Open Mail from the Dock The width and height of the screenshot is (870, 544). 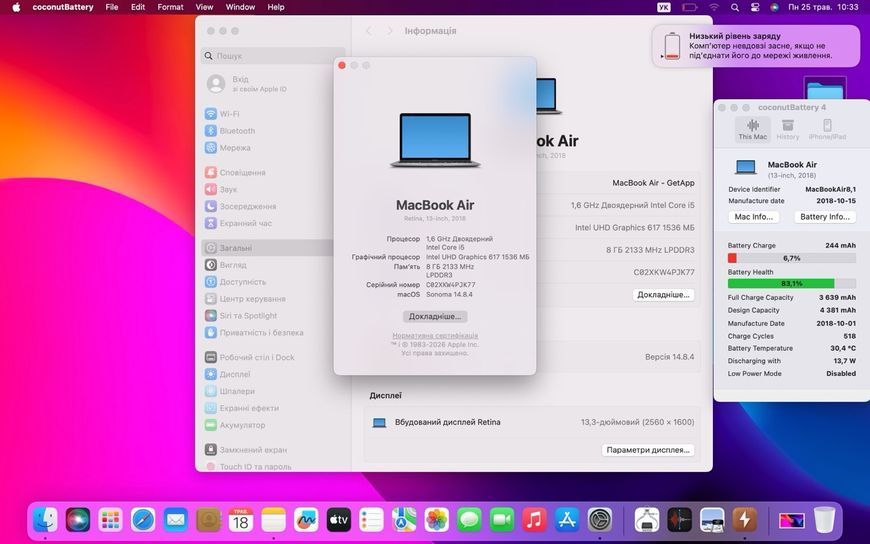[176, 520]
